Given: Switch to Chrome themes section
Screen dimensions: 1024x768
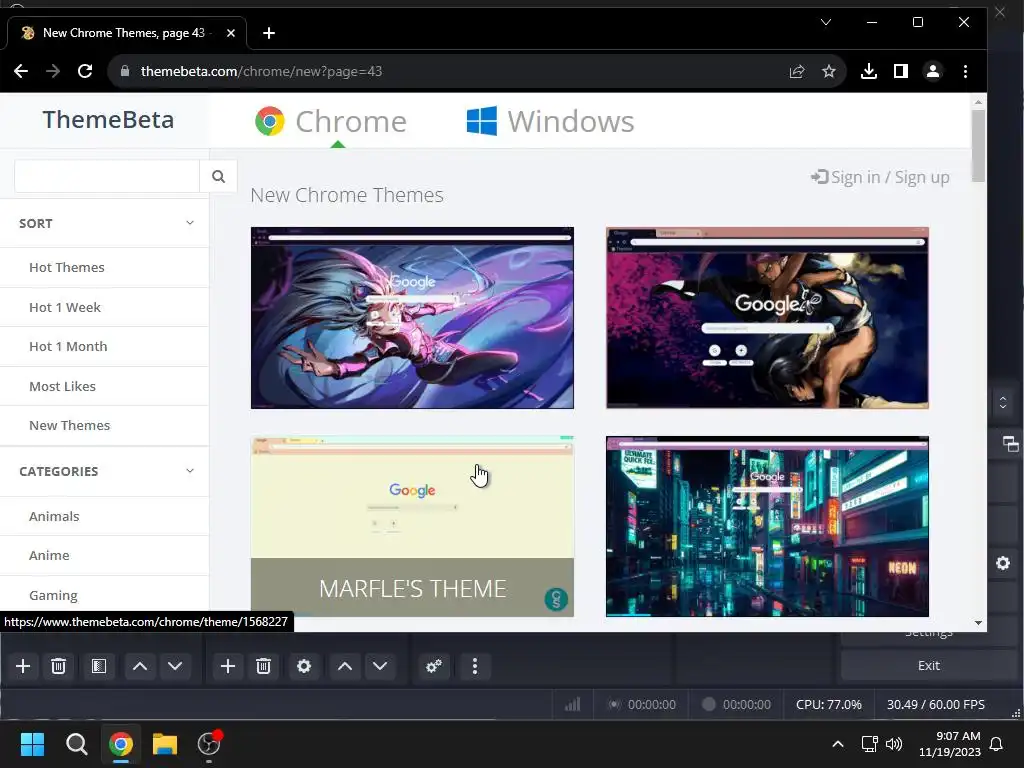Looking at the screenshot, I should pos(331,121).
